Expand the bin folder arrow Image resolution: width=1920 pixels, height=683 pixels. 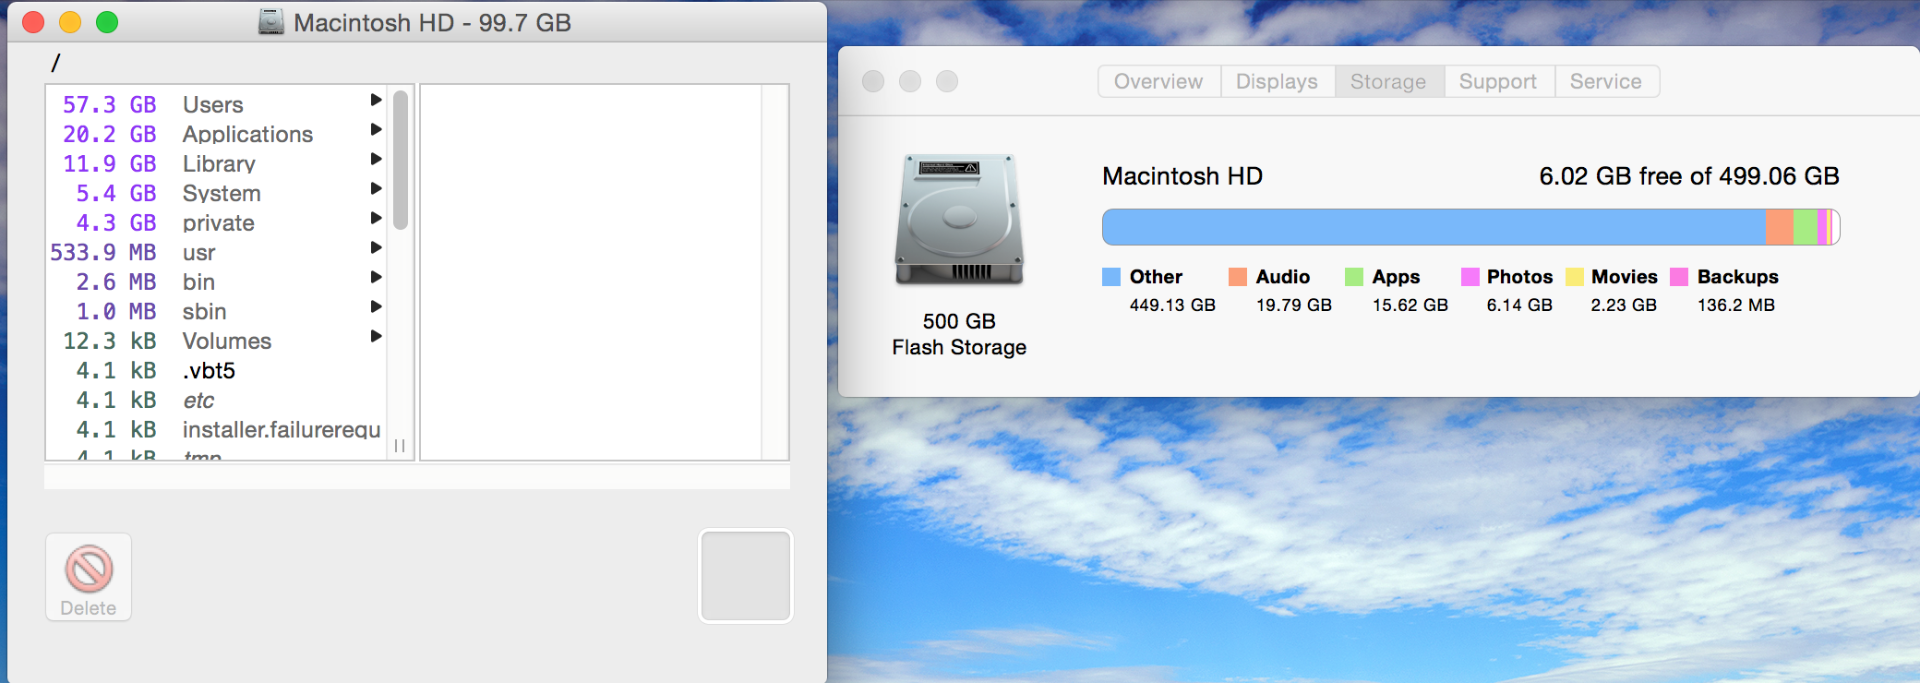[x=376, y=277]
